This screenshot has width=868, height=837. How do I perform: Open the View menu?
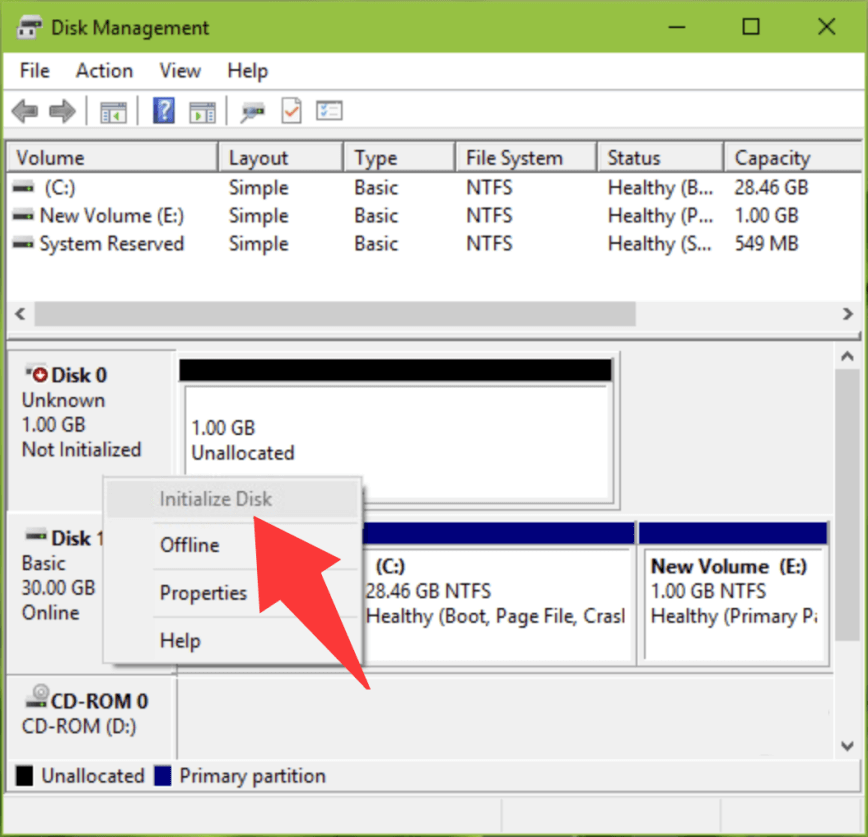tap(179, 71)
